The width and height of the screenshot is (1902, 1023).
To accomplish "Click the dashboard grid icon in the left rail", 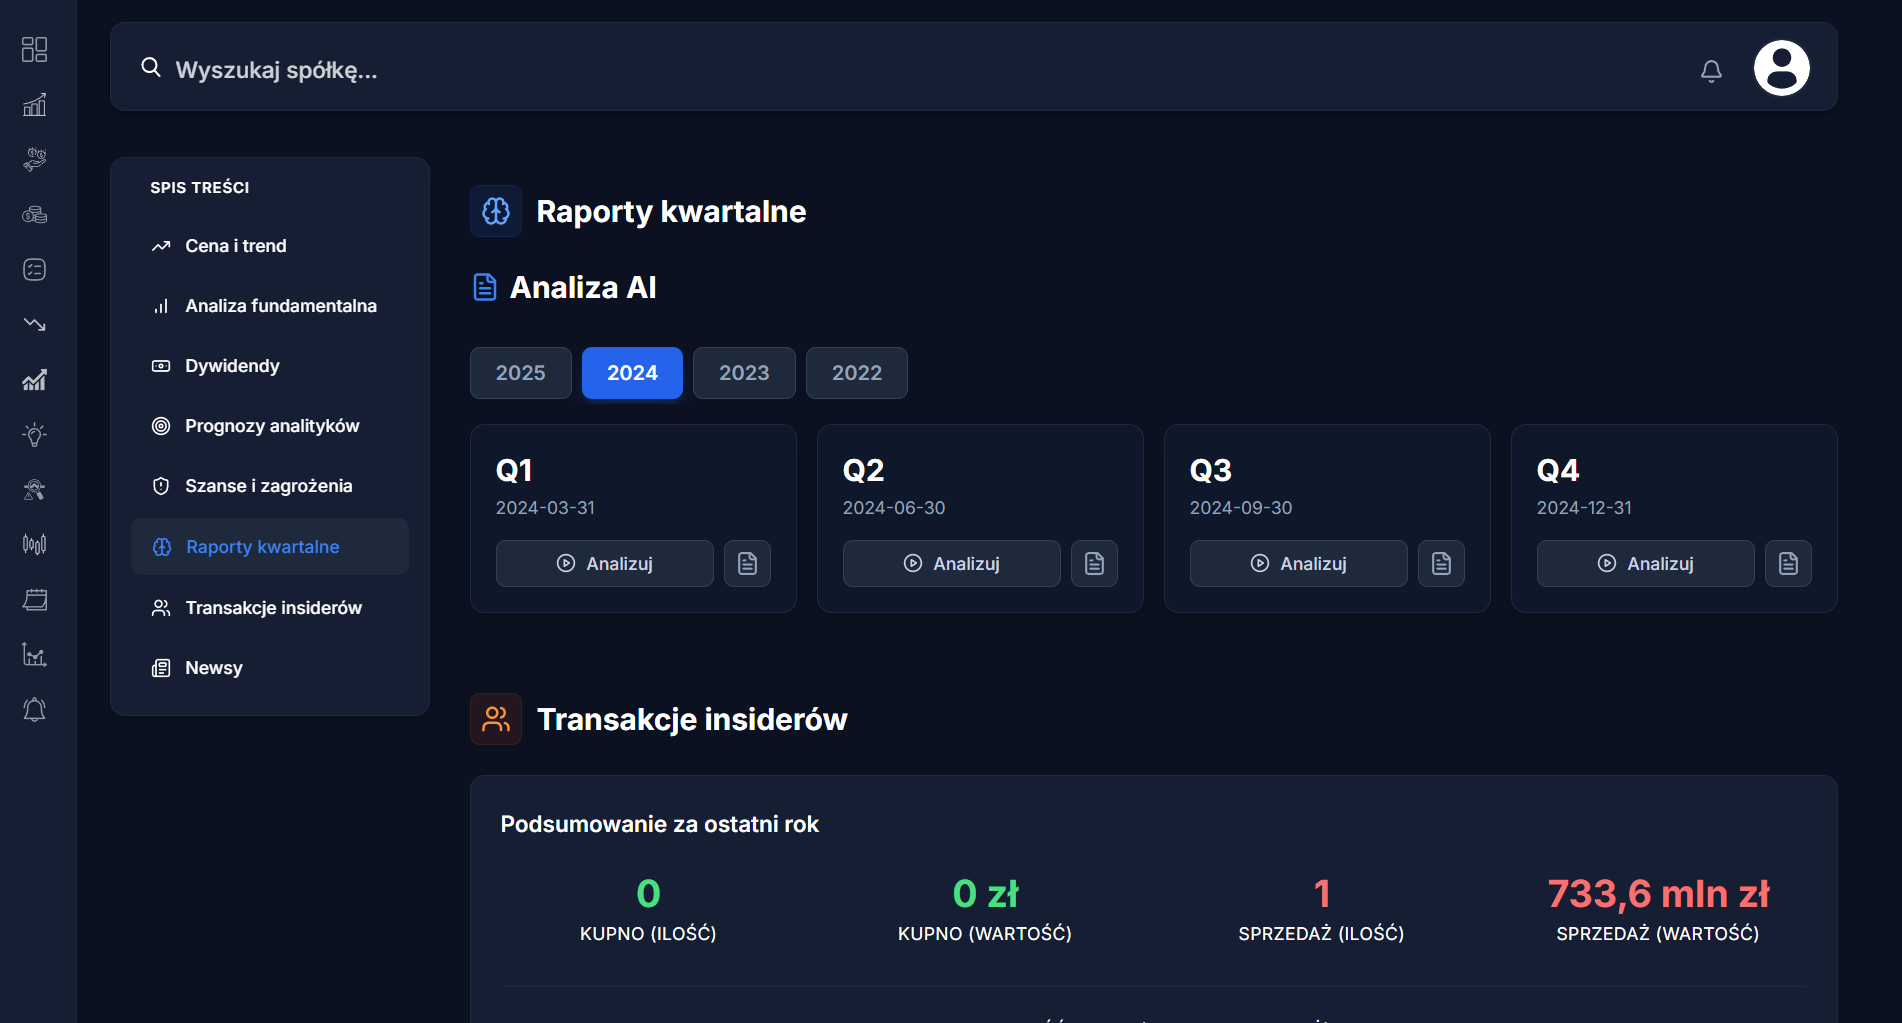I will click(35, 49).
